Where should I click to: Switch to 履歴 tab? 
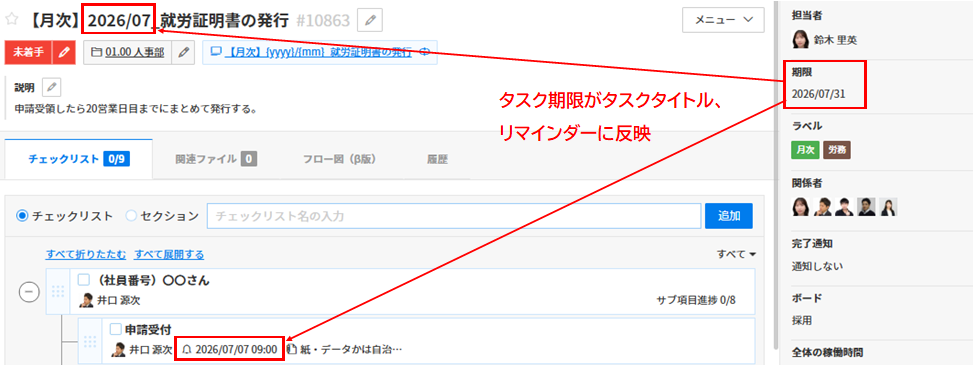click(438, 159)
